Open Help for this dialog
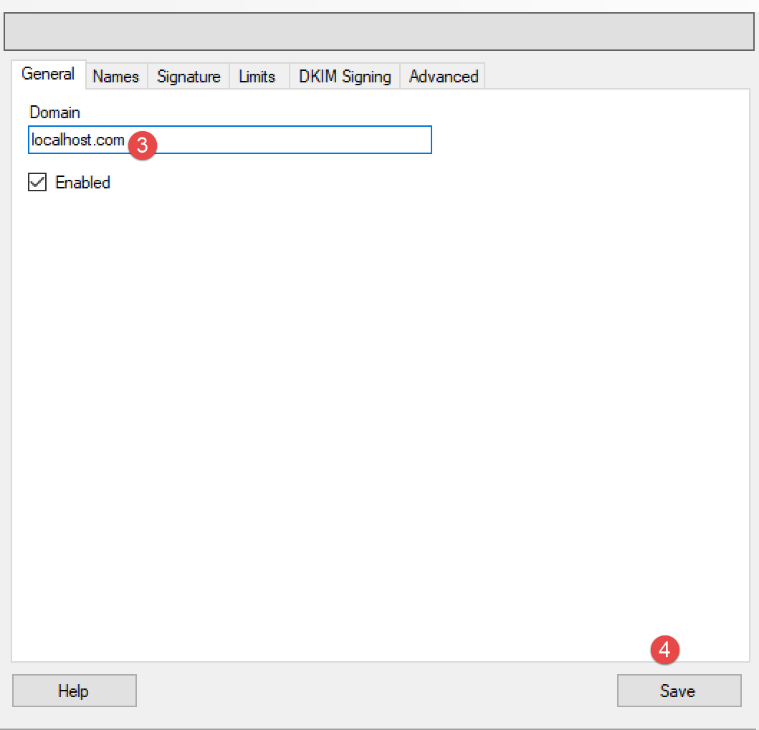This screenshot has height=730, width=759. click(x=74, y=691)
